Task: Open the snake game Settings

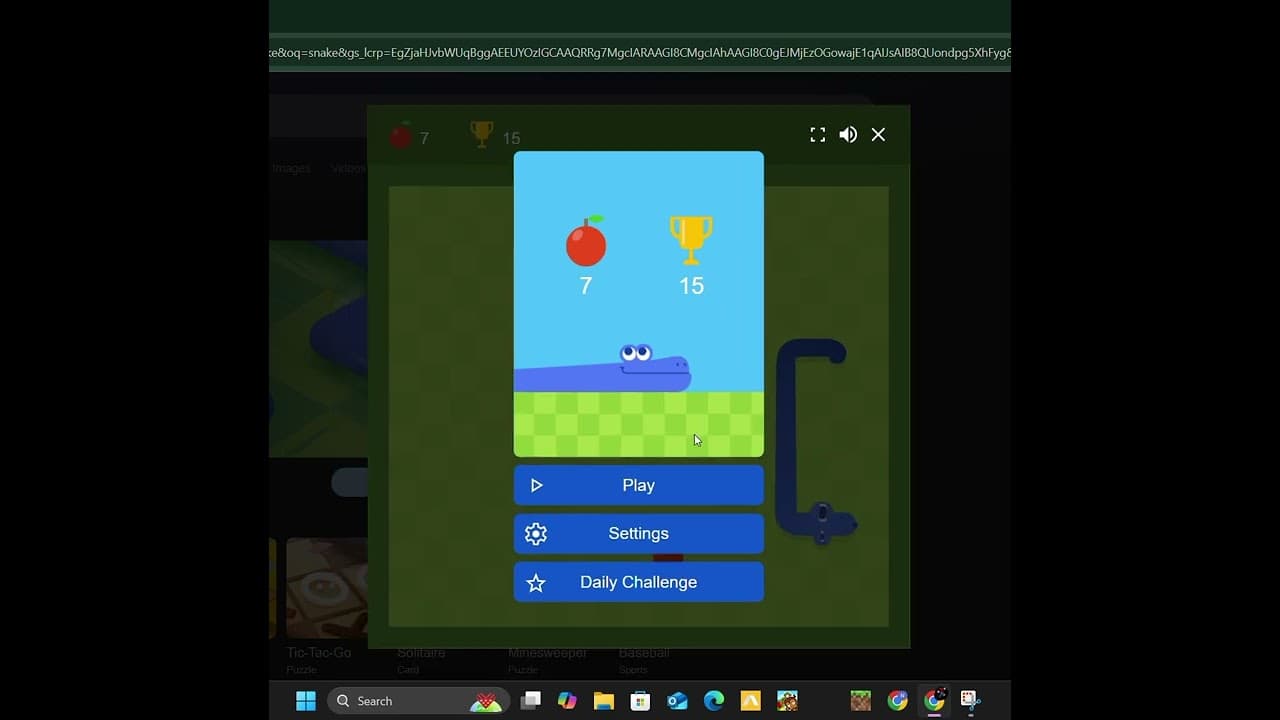Action: tap(638, 534)
